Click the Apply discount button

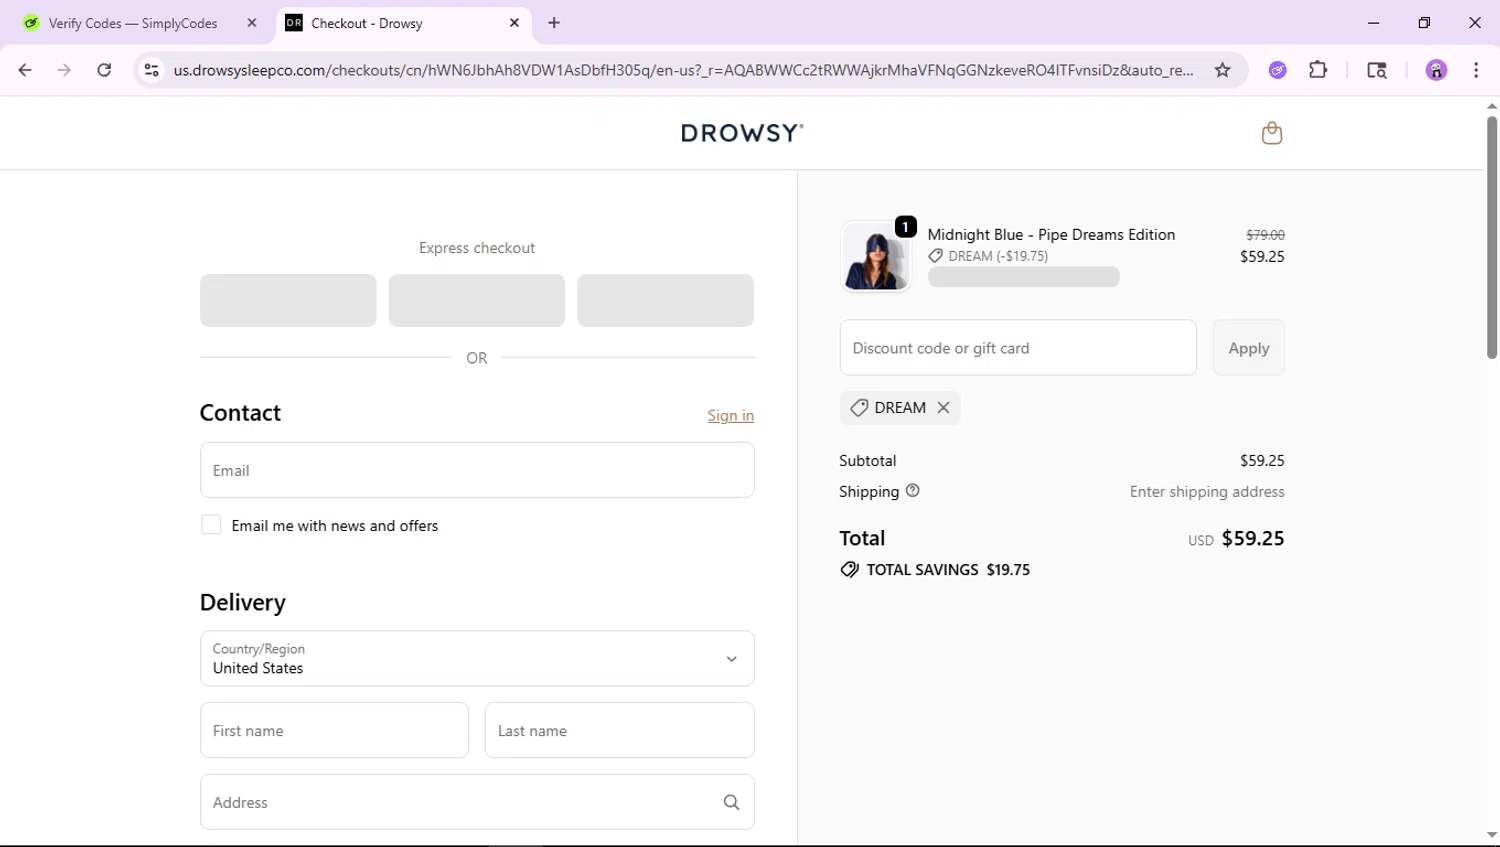pos(1248,348)
